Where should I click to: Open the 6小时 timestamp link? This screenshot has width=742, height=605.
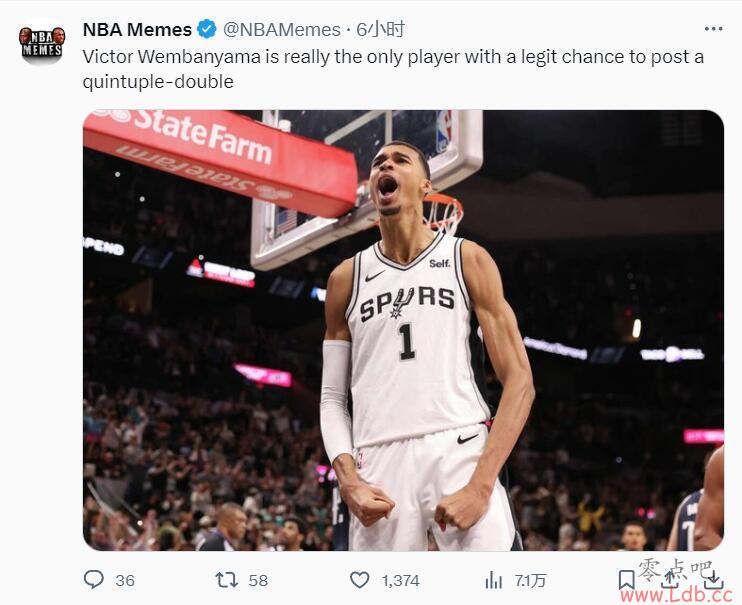(x=380, y=29)
